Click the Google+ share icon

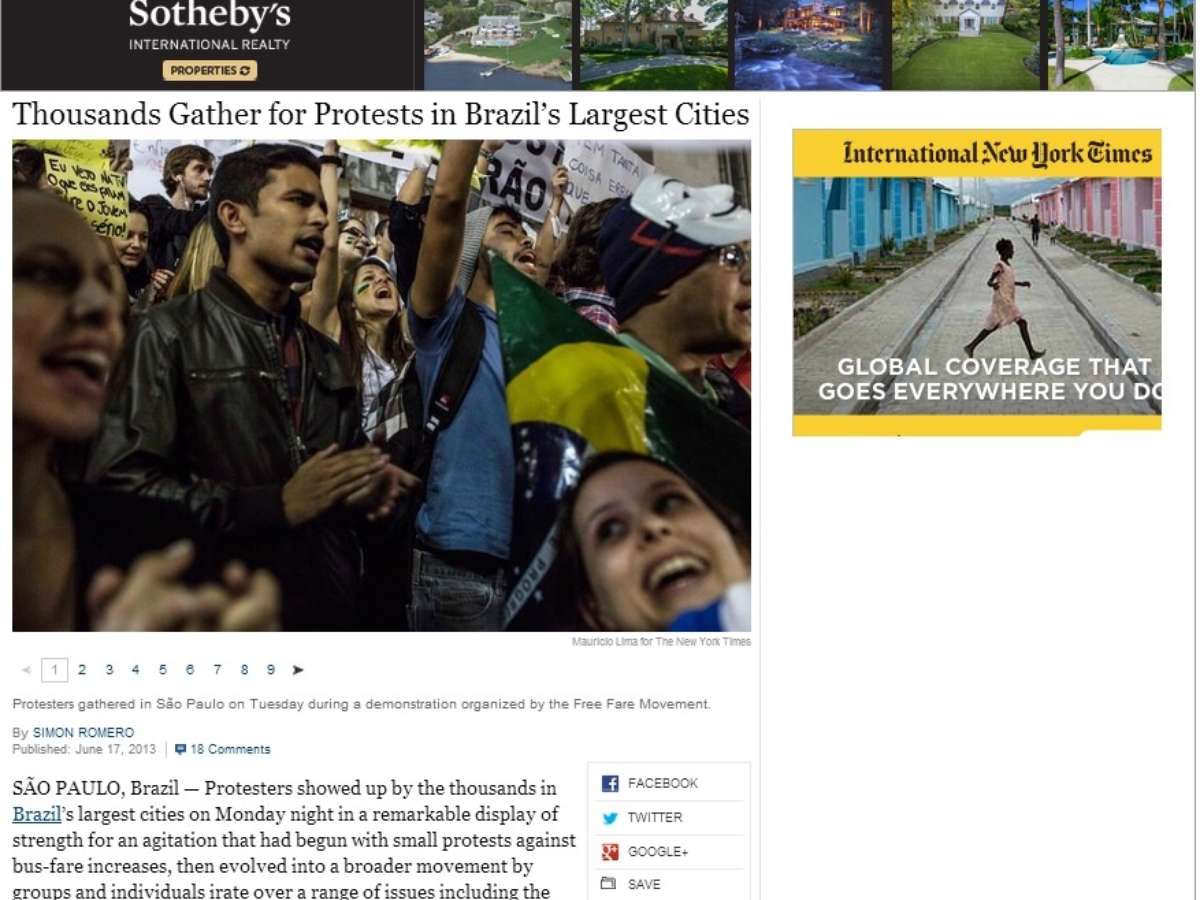[x=610, y=852]
